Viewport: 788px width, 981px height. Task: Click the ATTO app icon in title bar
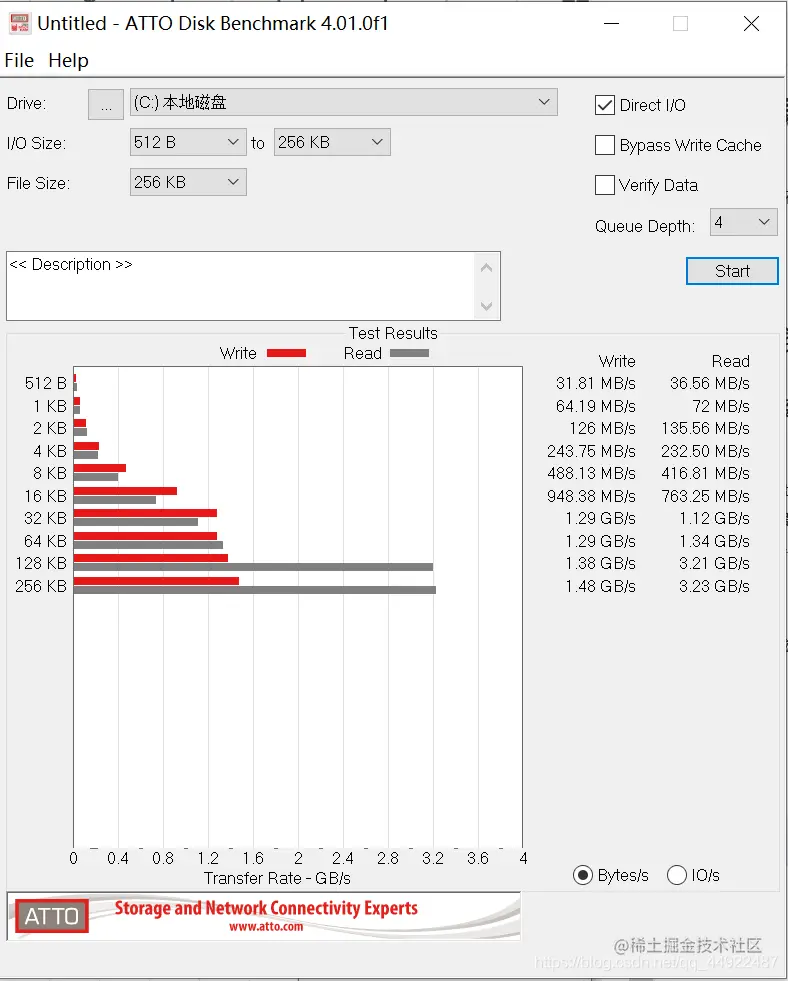19,24
